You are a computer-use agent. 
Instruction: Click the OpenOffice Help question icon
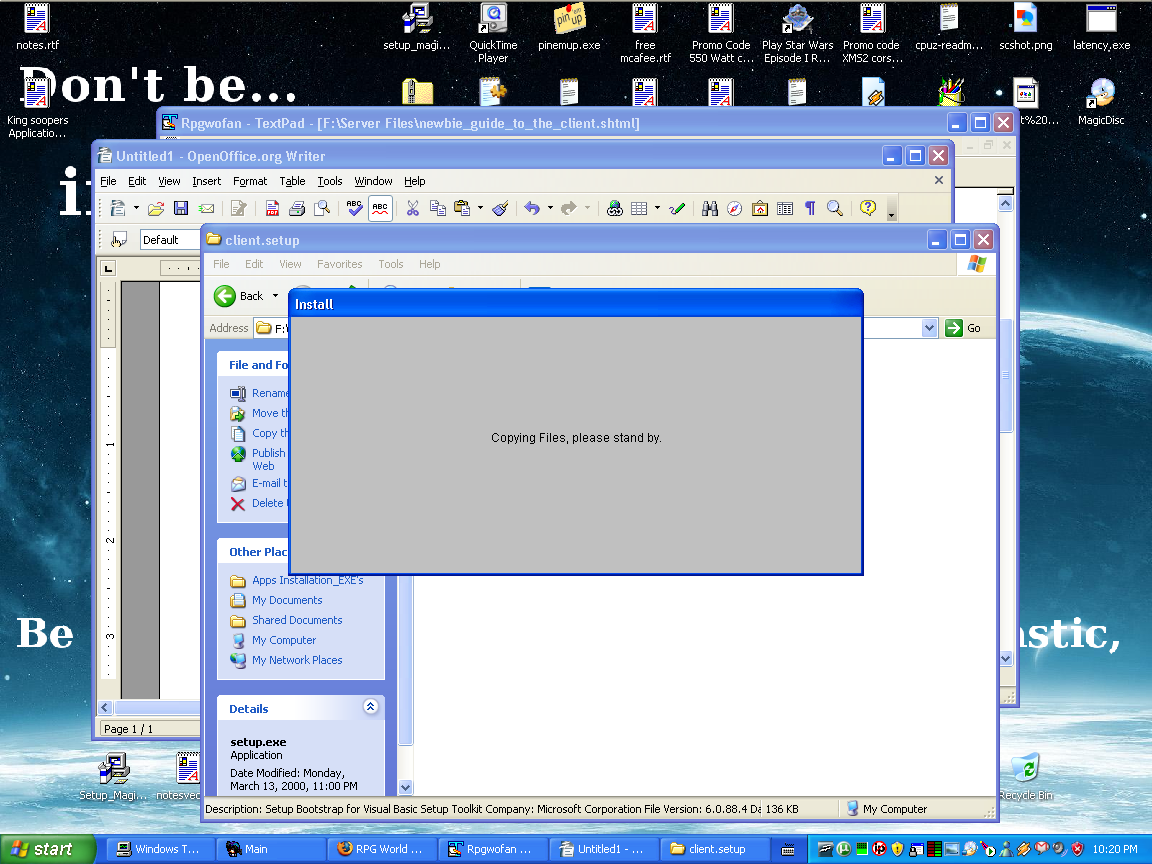click(x=868, y=209)
